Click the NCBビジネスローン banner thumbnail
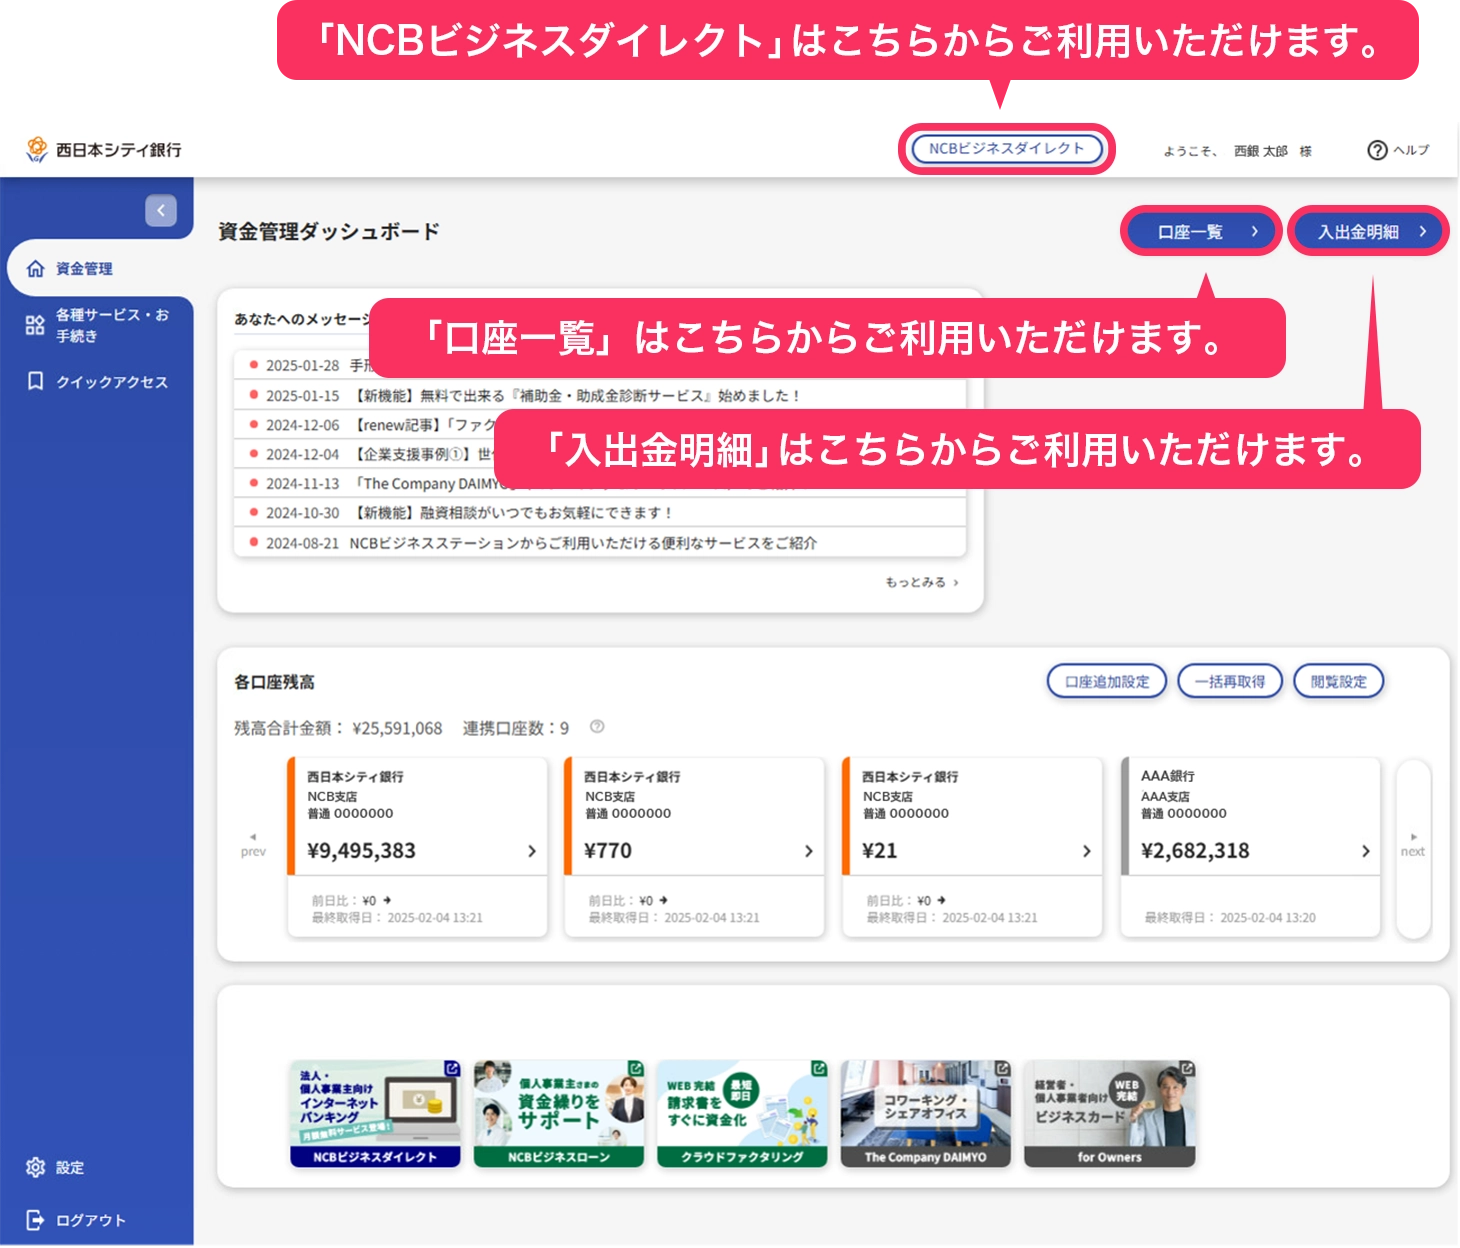Image resolution: width=1460 pixels, height=1248 pixels. [559, 1114]
